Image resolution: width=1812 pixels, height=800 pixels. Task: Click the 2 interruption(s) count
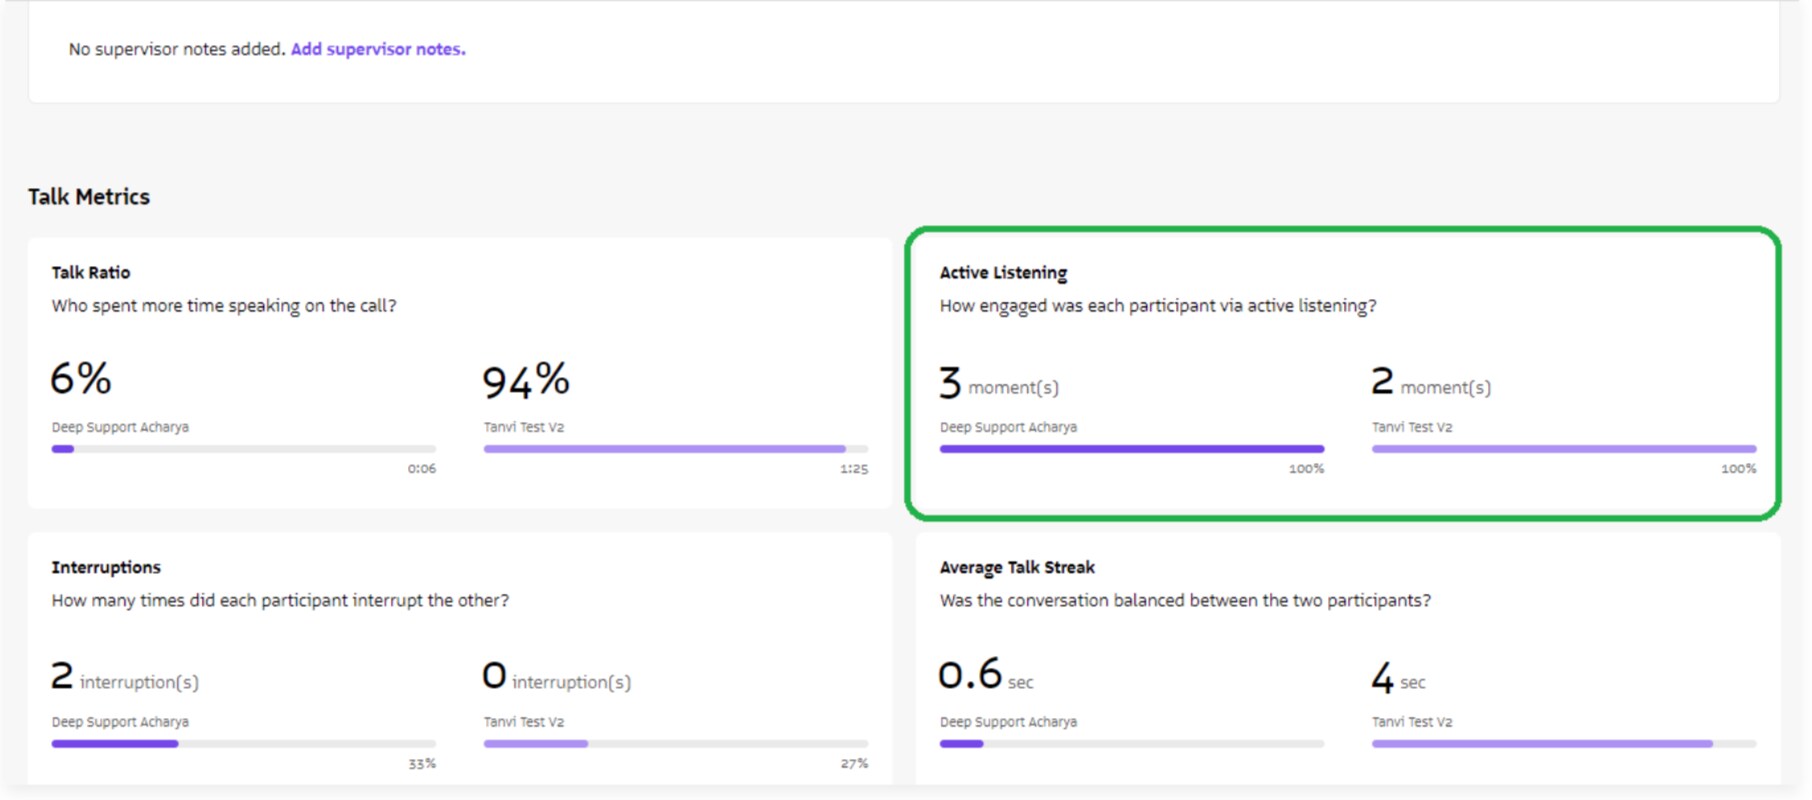point(125,678)
